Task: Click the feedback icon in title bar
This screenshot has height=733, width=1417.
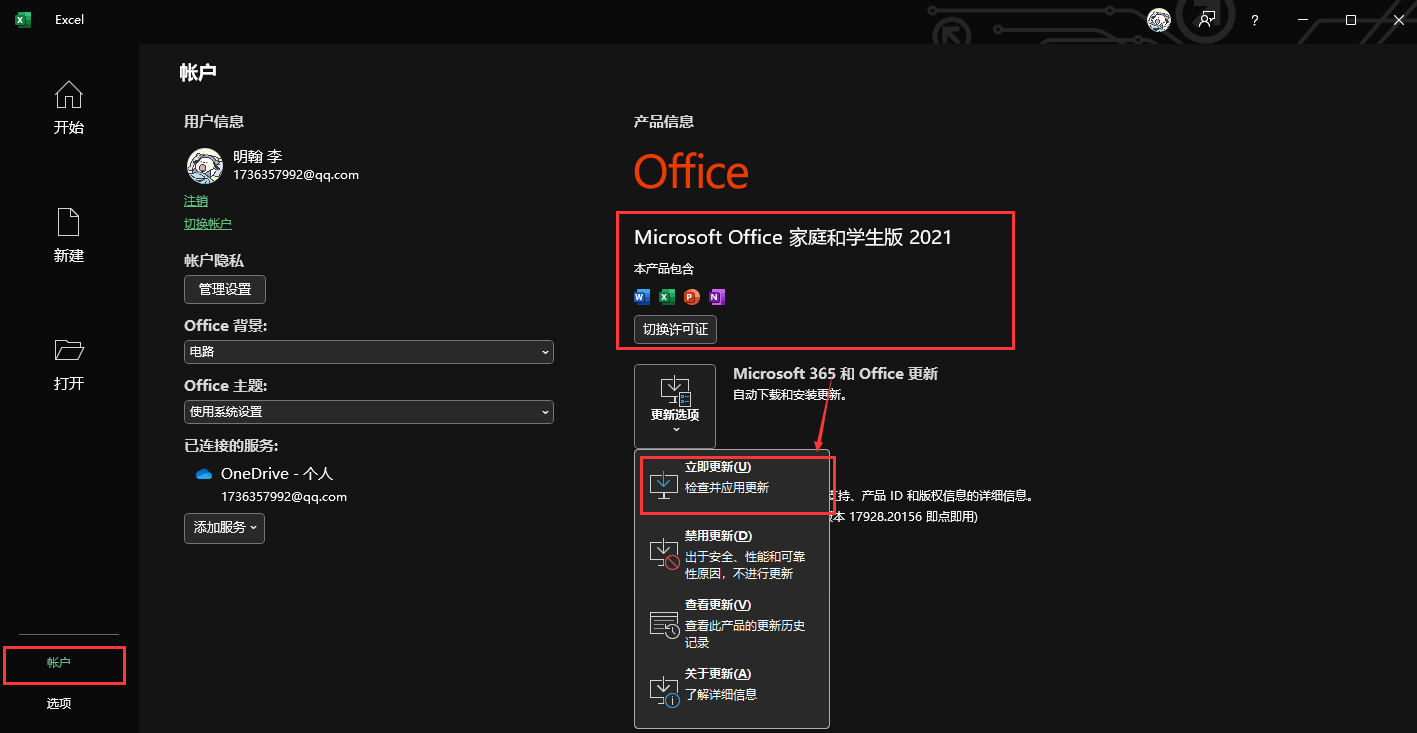Action: [1207, 20]
